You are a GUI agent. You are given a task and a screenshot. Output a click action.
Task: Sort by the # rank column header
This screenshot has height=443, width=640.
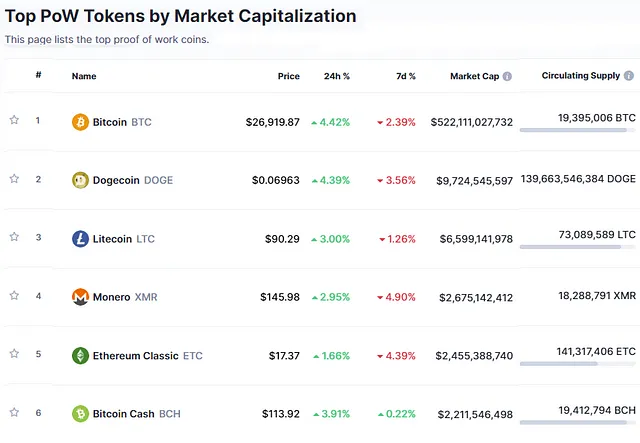pyautogui.click(x=38, y=75)
